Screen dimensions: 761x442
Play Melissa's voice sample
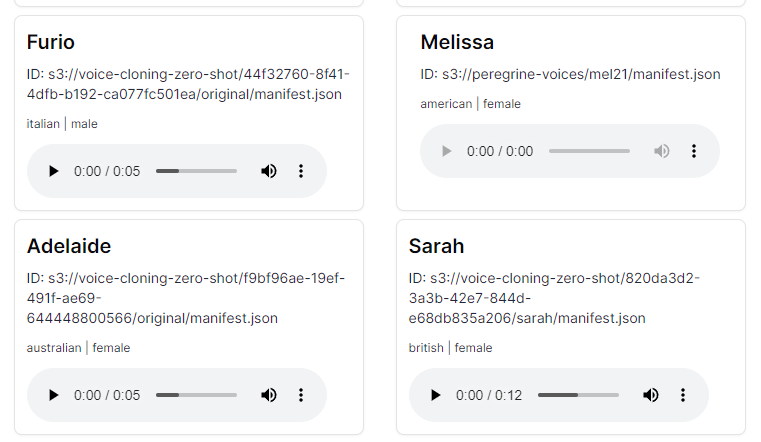click(x=446, y=151)
